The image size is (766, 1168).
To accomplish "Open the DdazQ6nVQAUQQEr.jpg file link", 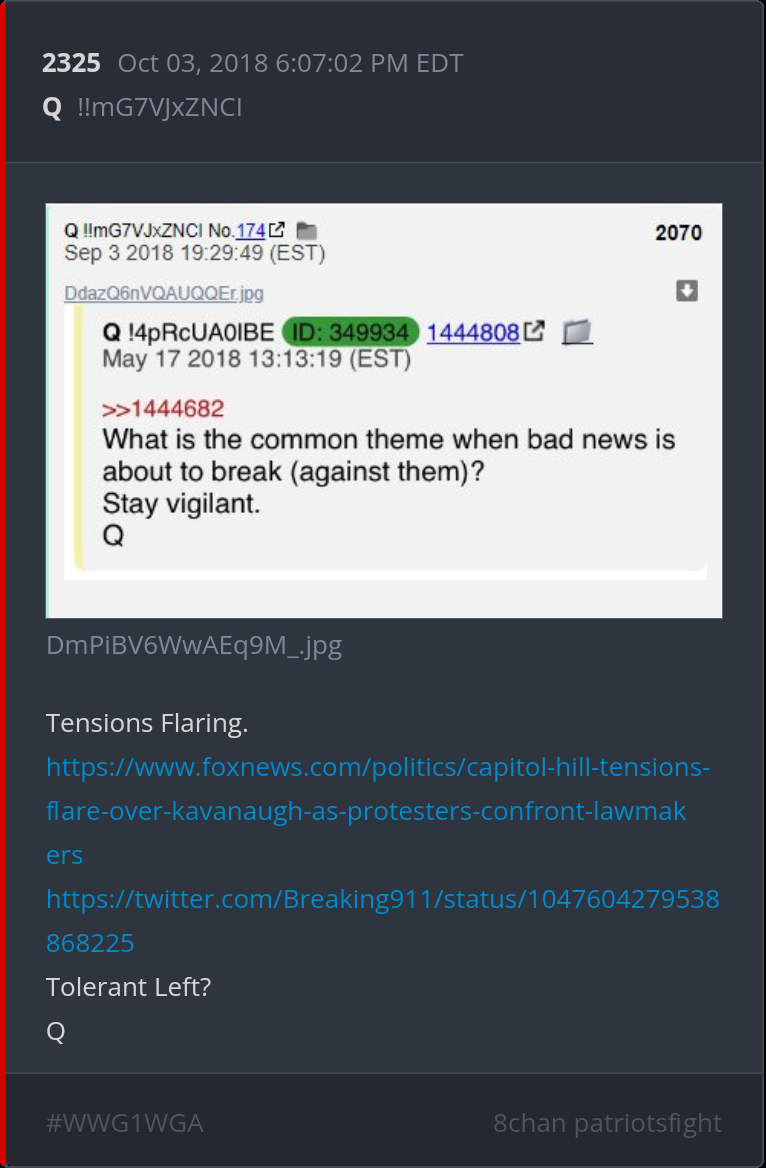I will (x=164, y=293).
